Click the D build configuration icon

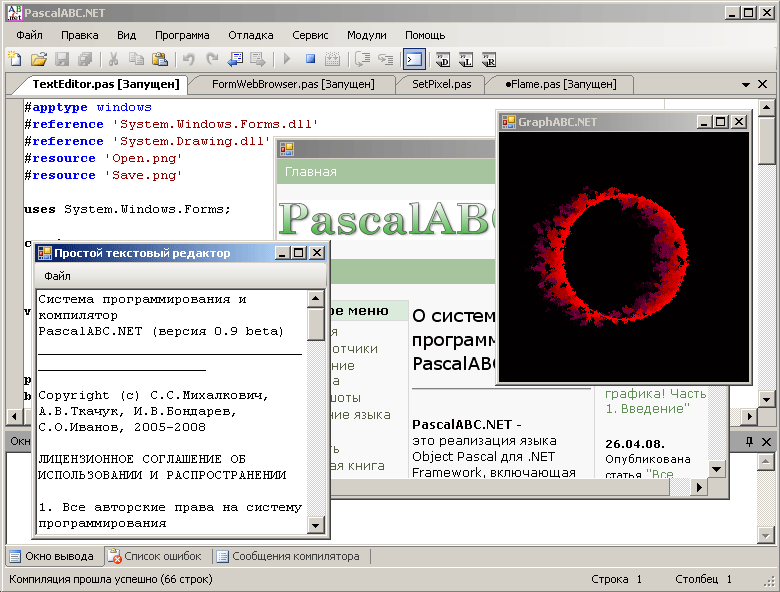click(x=442, y=60)
